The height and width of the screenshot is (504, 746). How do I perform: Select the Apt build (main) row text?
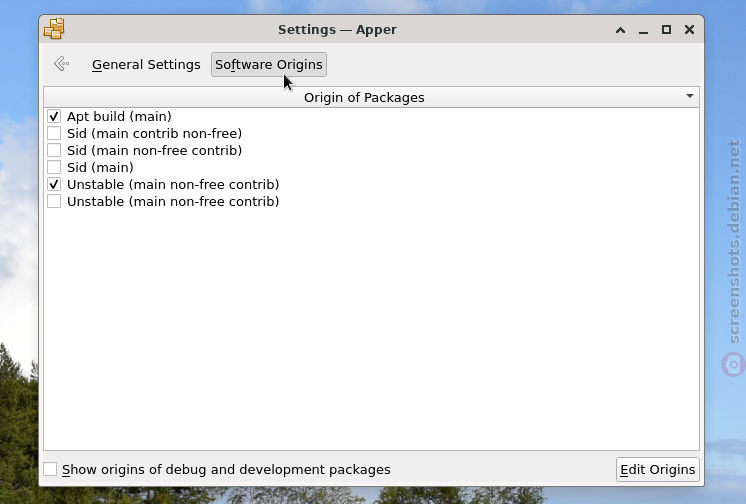tap(119, 117)
